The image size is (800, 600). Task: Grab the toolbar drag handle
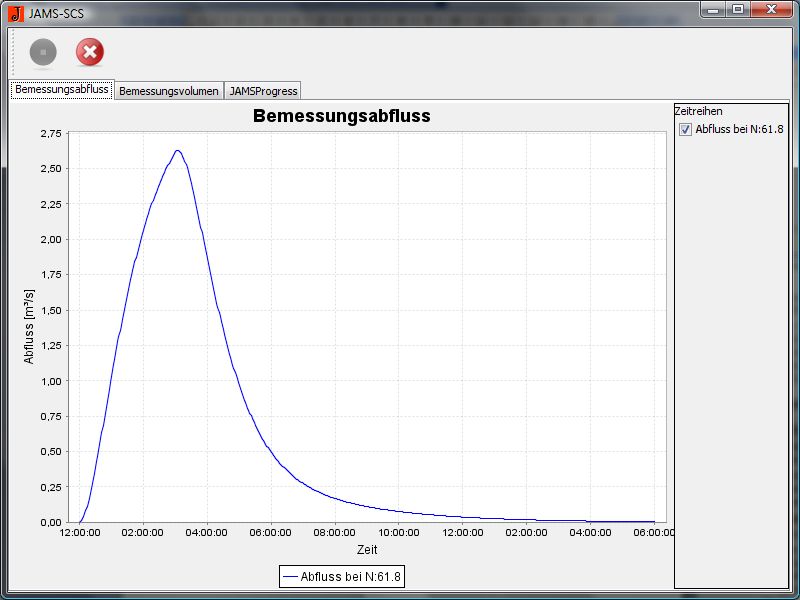coord(11,52)
